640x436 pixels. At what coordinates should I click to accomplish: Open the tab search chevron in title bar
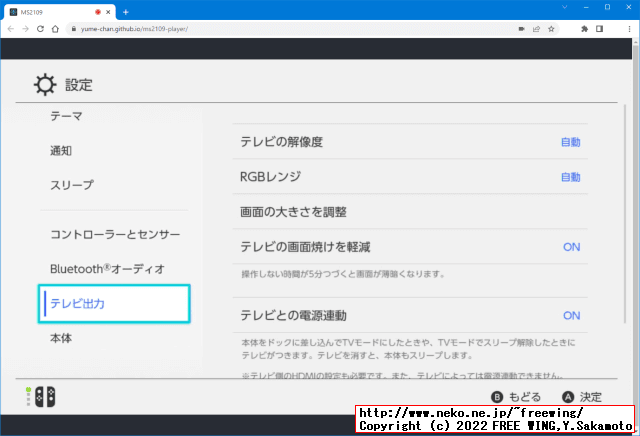564,7
